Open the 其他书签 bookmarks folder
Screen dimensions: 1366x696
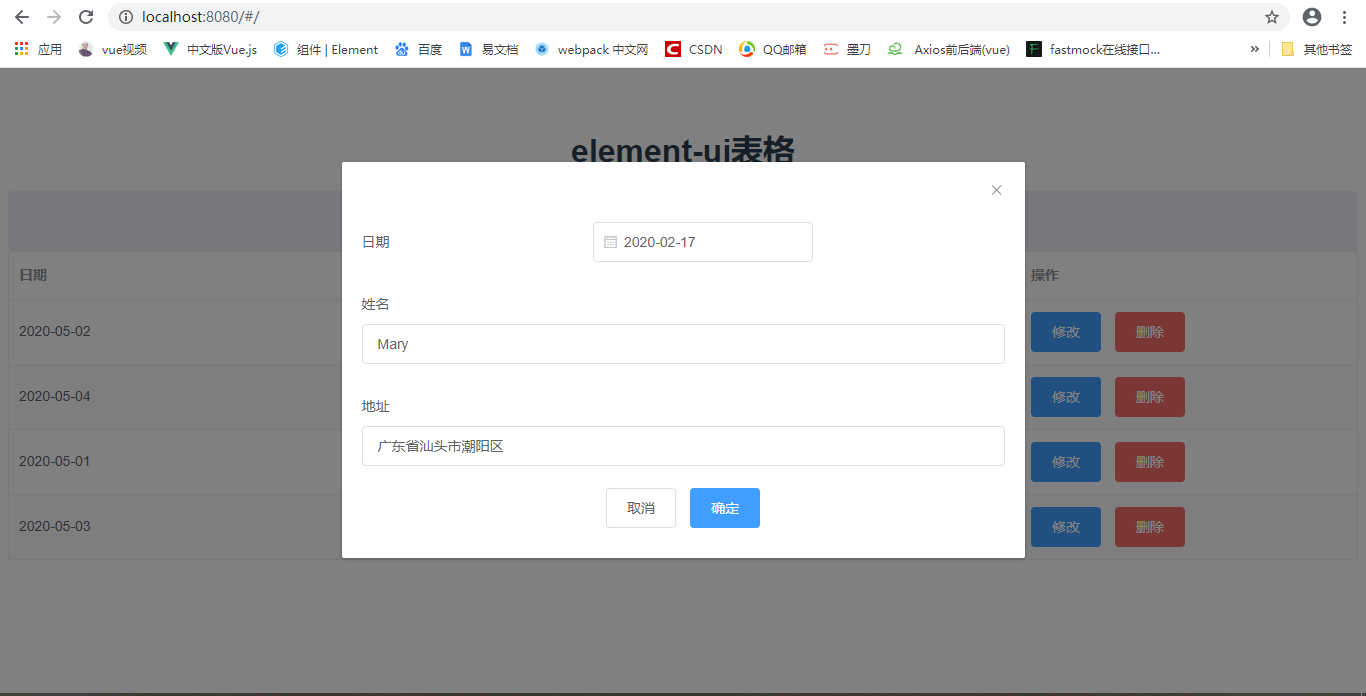pos(1319,48)
